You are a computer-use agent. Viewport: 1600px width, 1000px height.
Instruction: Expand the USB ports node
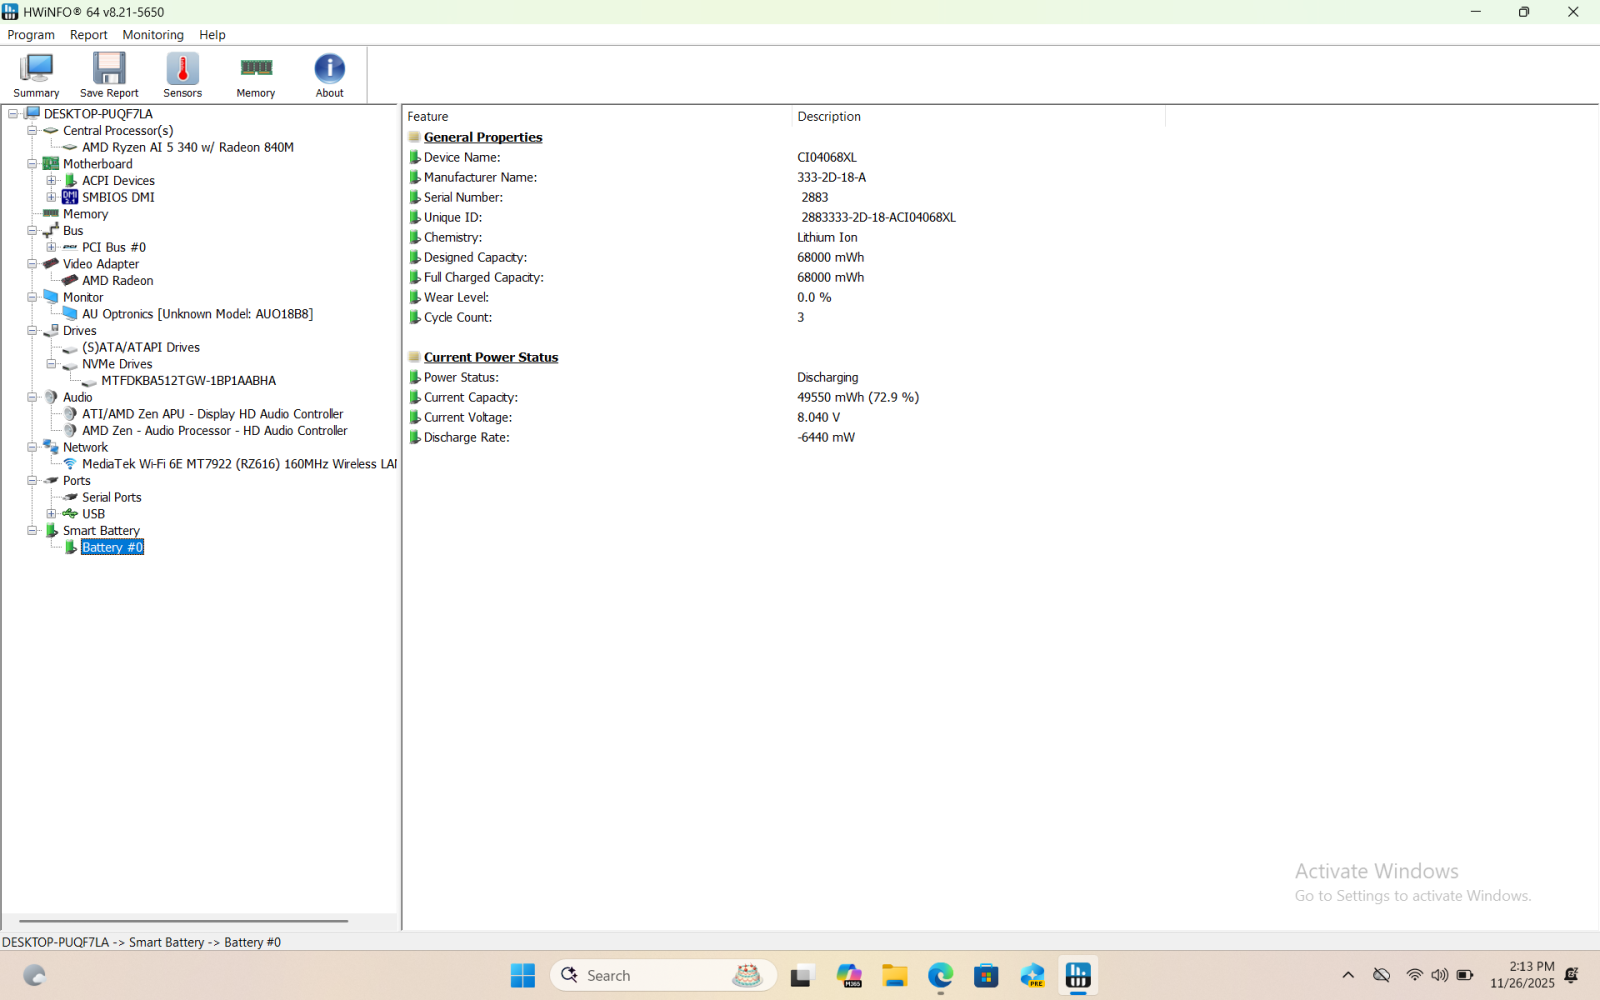coord(51,514)
